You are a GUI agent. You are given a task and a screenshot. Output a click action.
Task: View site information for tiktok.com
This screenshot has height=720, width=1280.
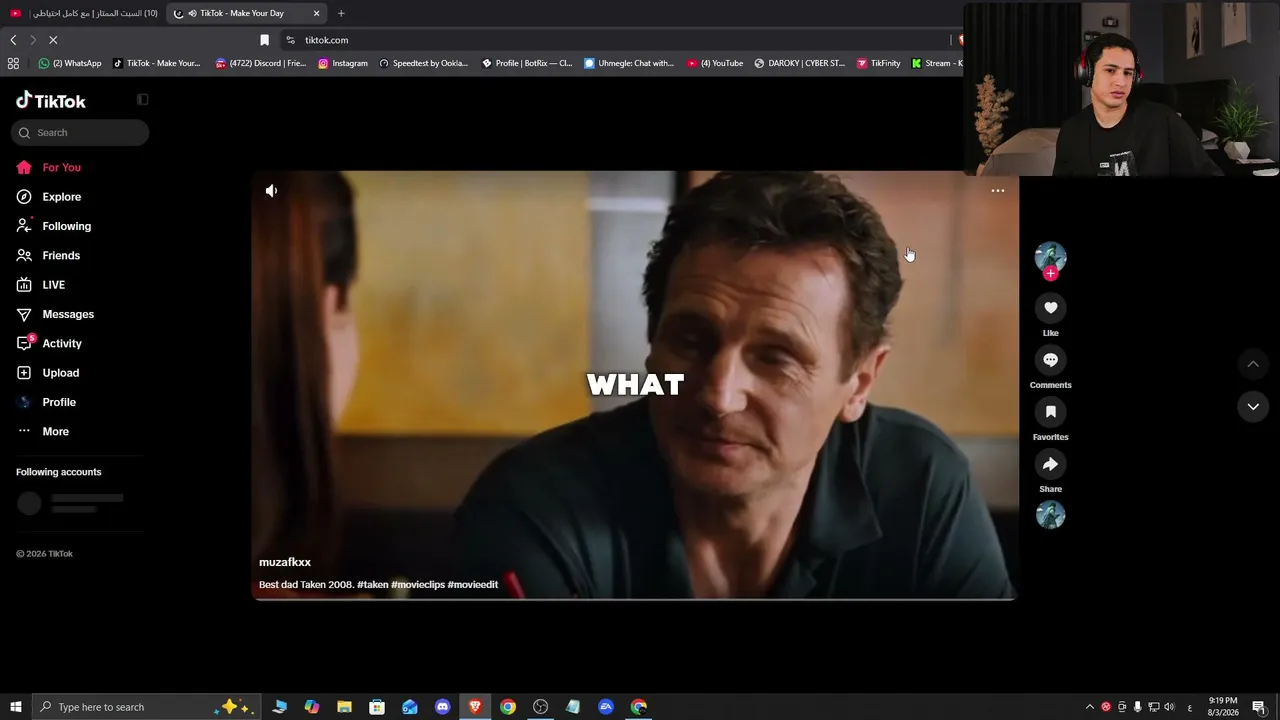[x=290, y=40]
